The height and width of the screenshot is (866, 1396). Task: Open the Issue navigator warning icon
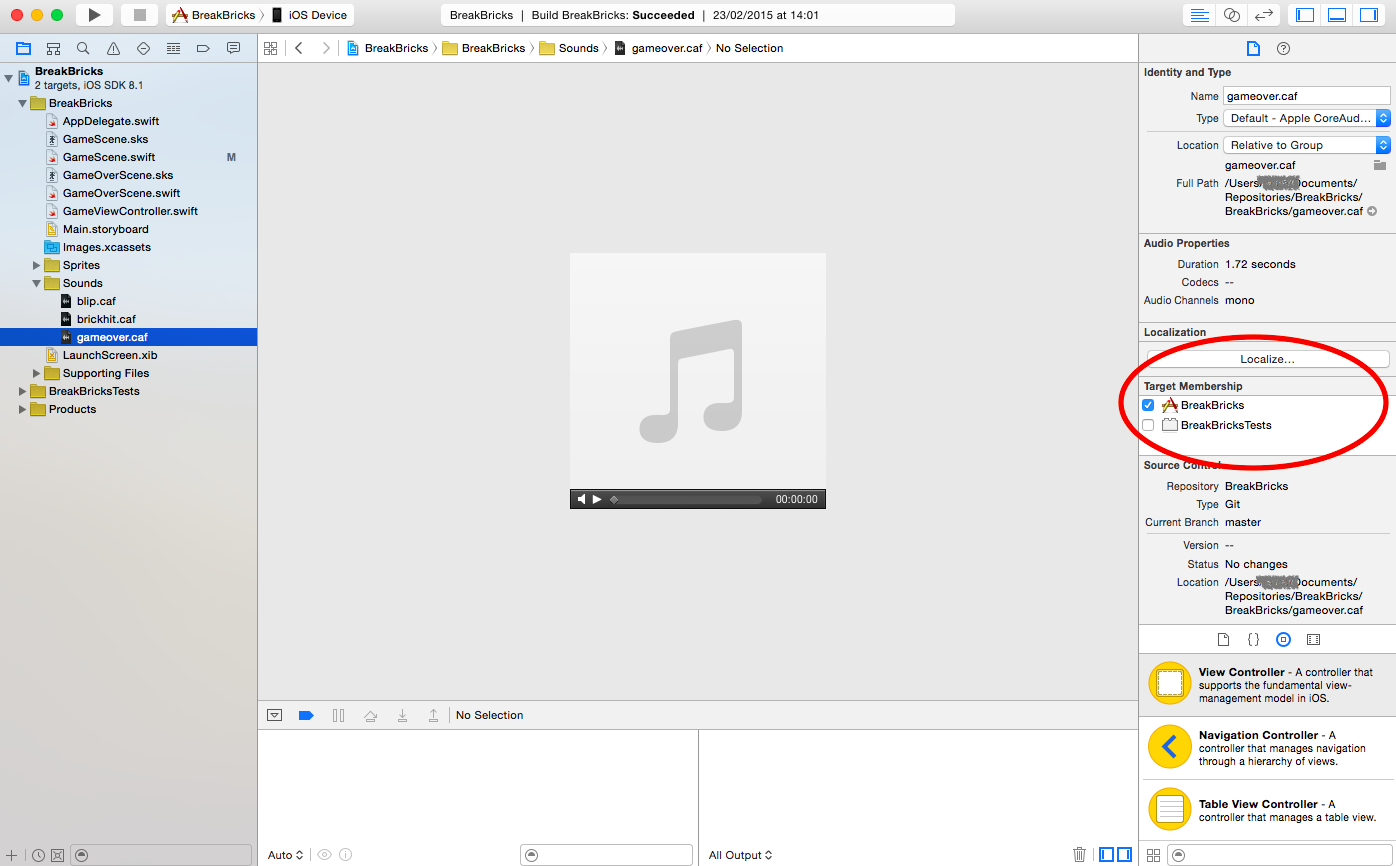(113, 48)
